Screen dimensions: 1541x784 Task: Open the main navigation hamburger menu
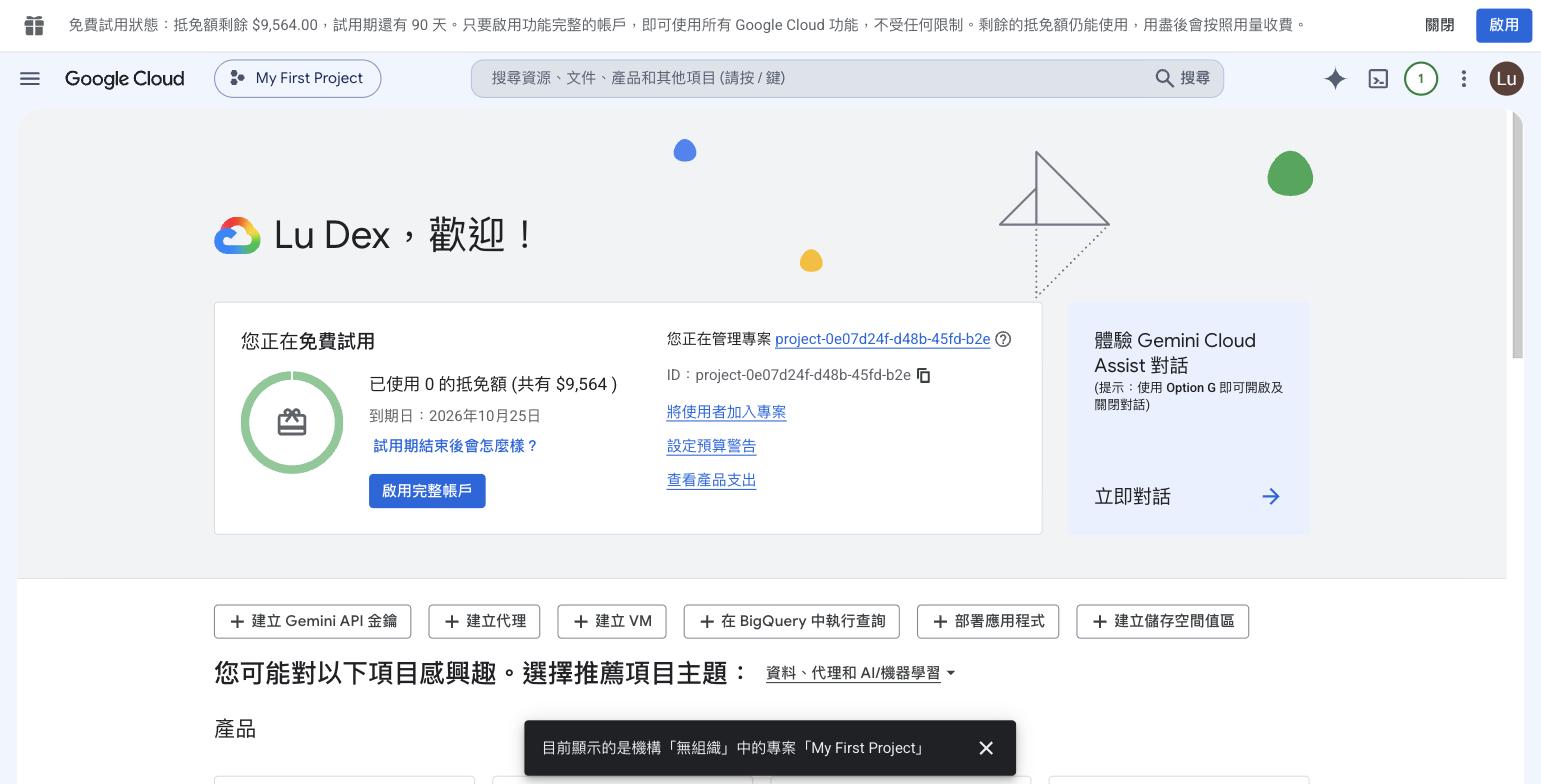click(30, 78)
